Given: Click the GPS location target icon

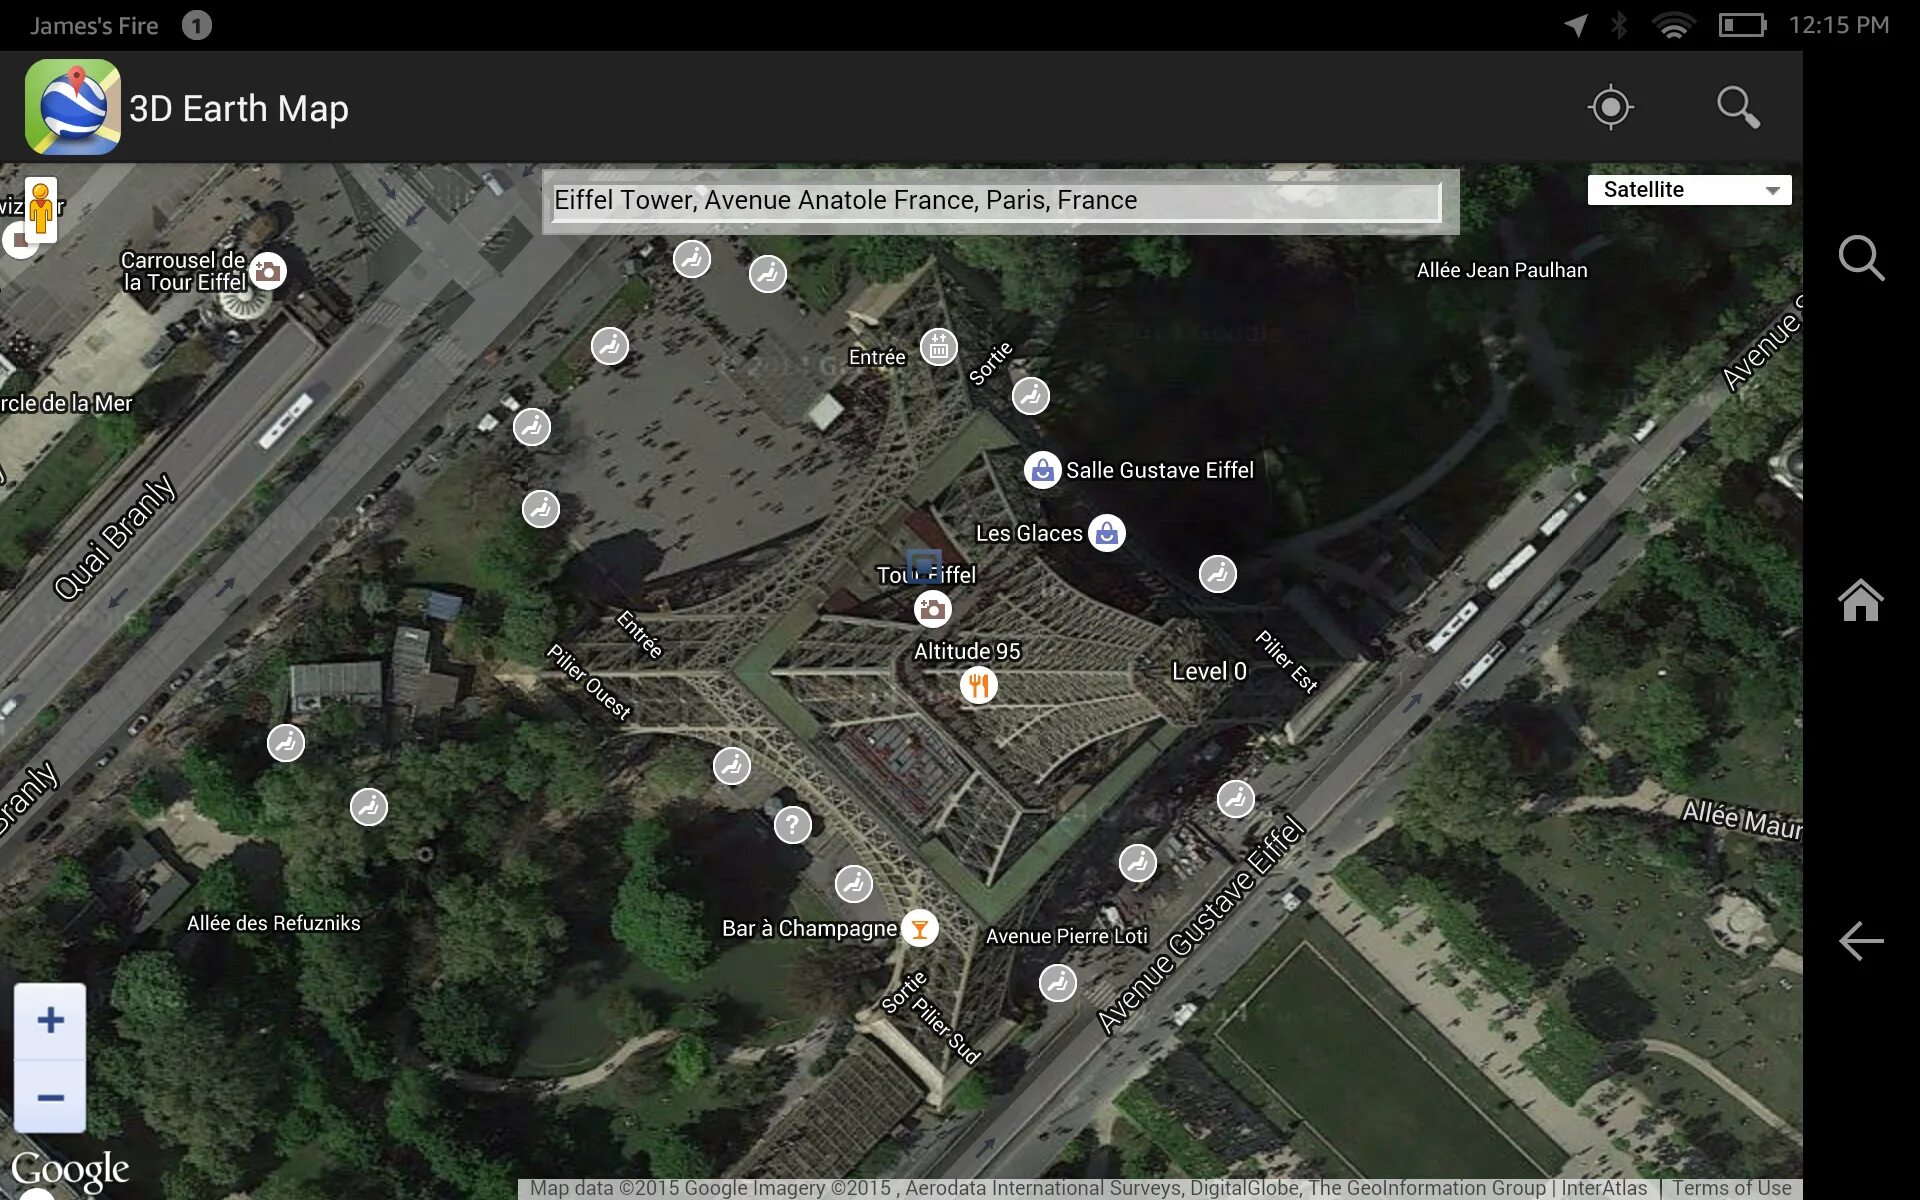Looking at the screenshot, I should pos(1610,108).
